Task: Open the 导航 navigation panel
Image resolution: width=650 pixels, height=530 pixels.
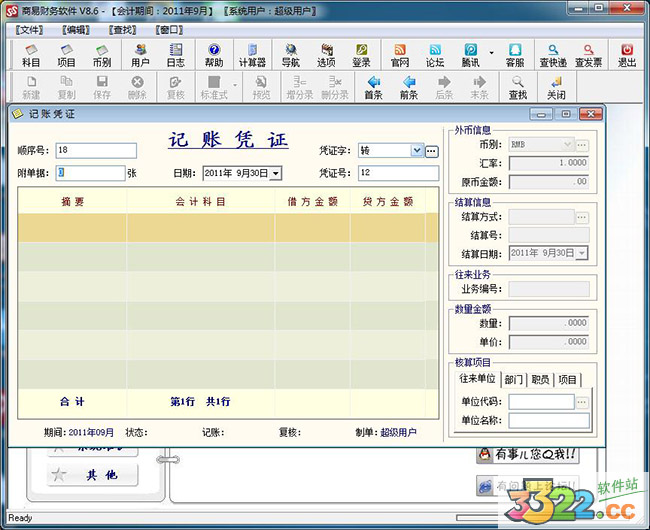Action: point(291,56)
